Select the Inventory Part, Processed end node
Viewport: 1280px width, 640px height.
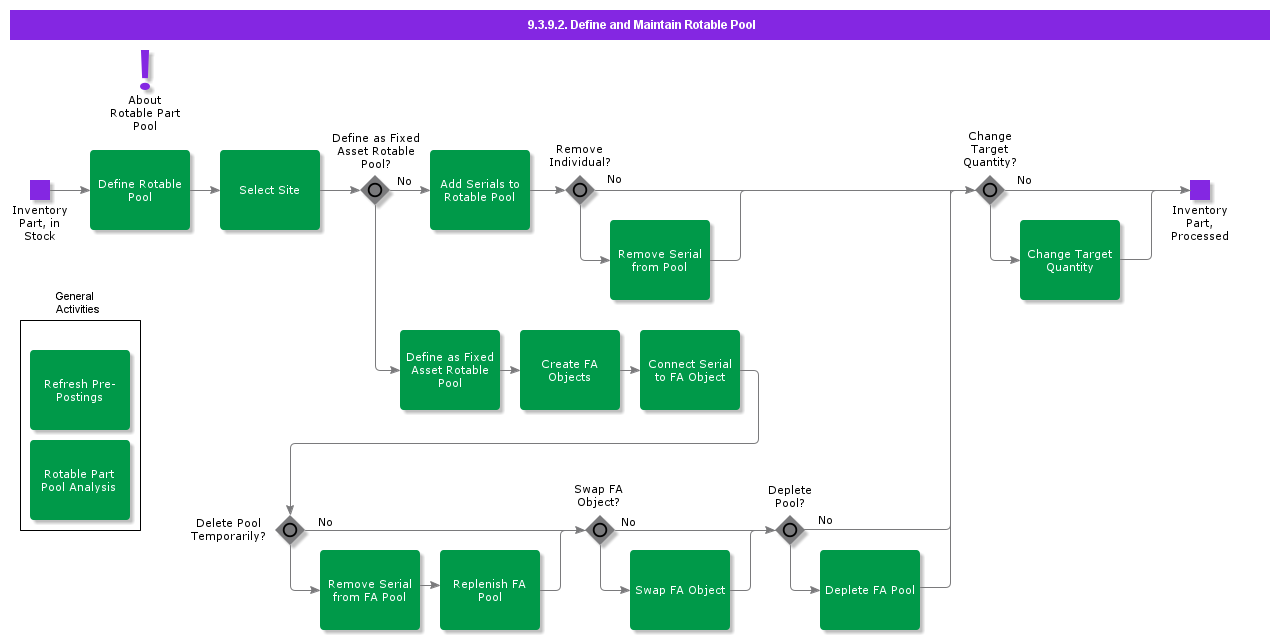coord(1200,188)
